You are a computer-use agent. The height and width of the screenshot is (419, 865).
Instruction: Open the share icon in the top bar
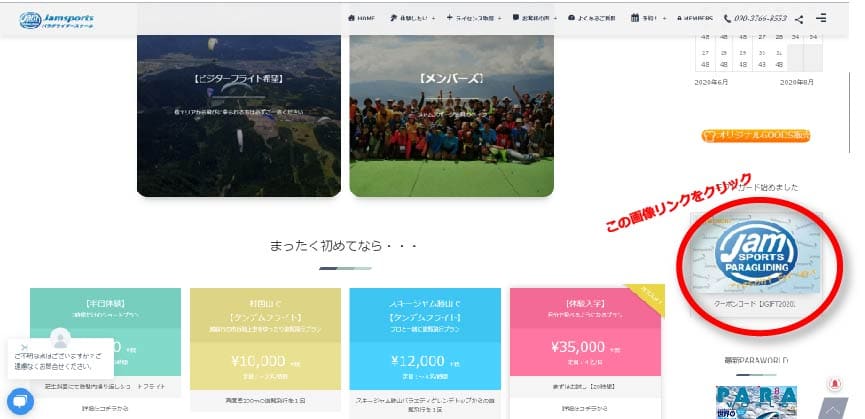click(x=799, y=19)
